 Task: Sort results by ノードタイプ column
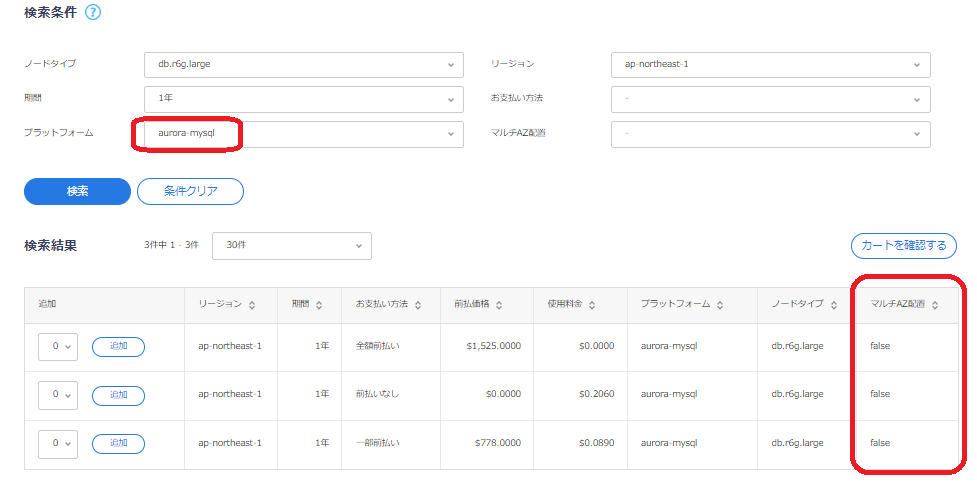[x=832, y=305]
